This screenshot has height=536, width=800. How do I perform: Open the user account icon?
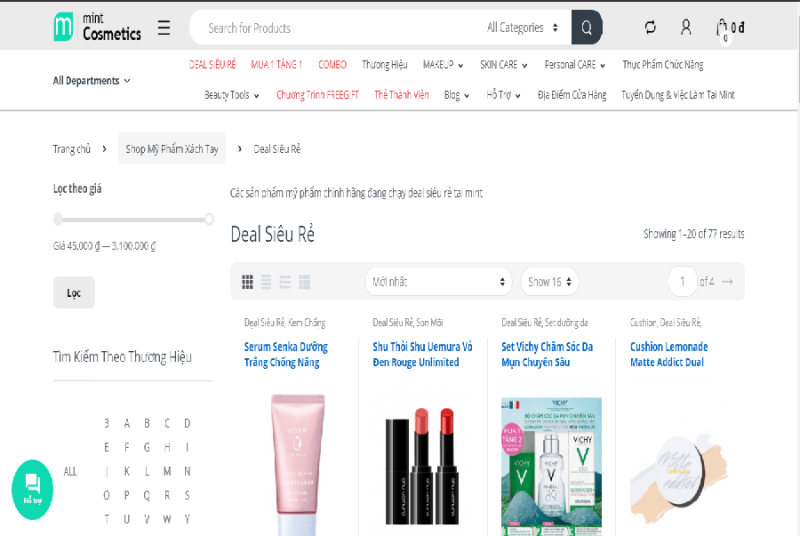[x=686, y=27]
